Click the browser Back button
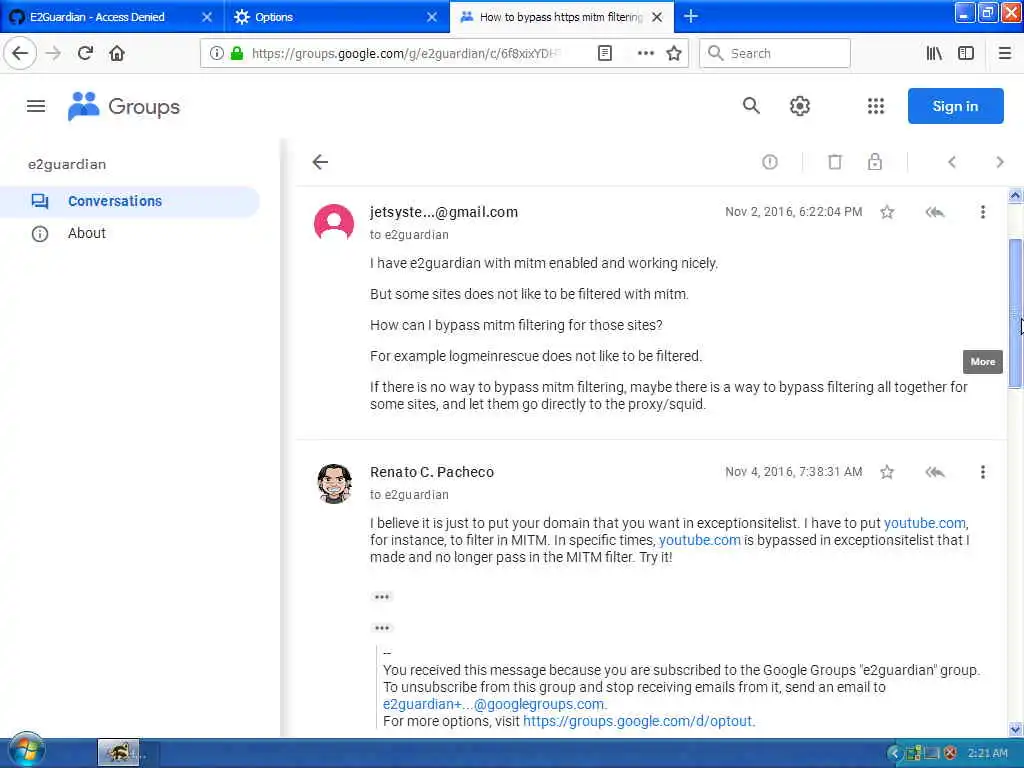This screenshot has width=1024, height=768. (x=20, y=53)
